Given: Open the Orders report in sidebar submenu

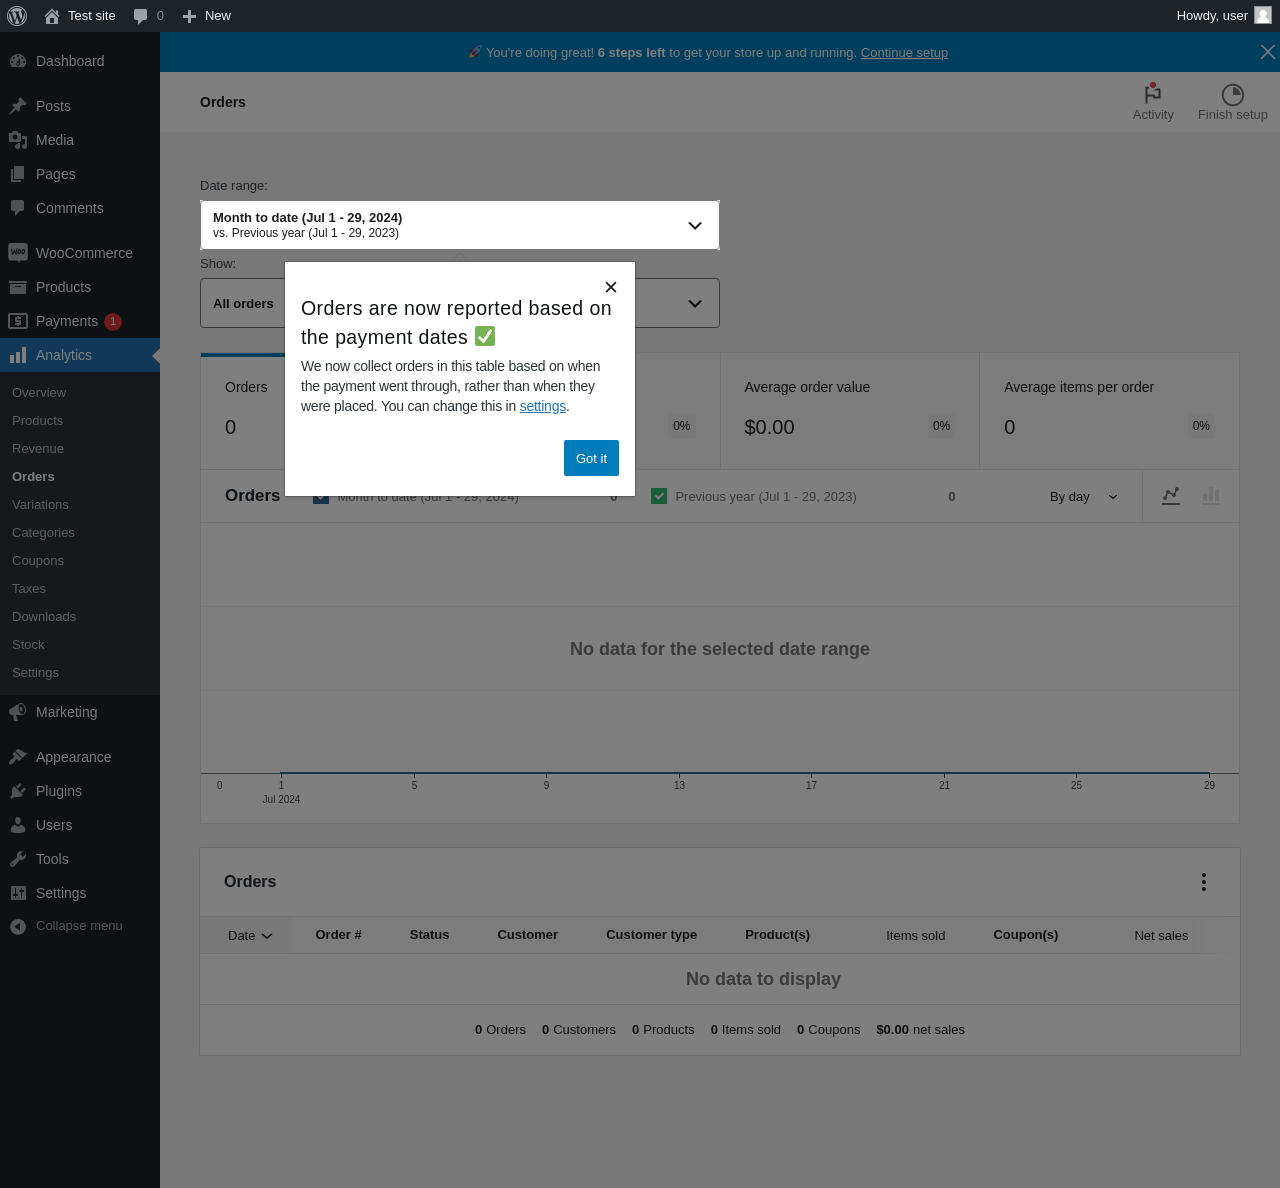Looking at the screenshot, I should (x=33, y=477).
